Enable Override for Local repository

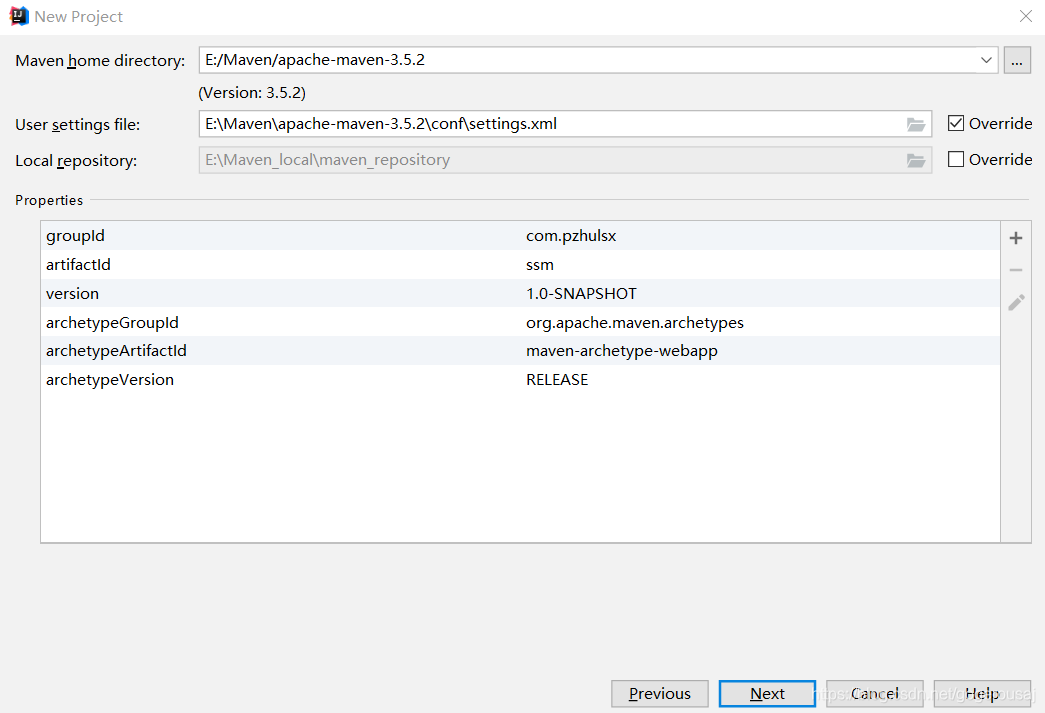click(x=956, y=159)
